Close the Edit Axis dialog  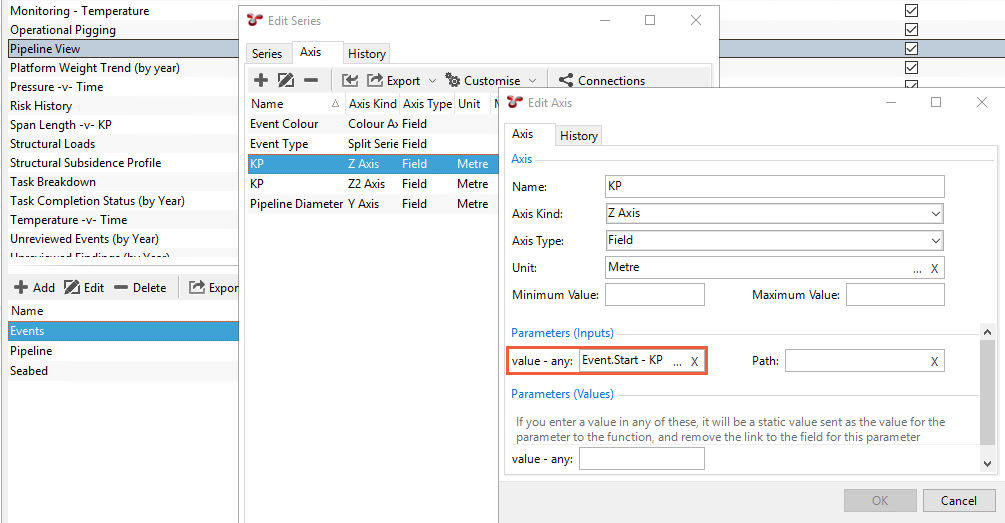[x=981, y=102]
